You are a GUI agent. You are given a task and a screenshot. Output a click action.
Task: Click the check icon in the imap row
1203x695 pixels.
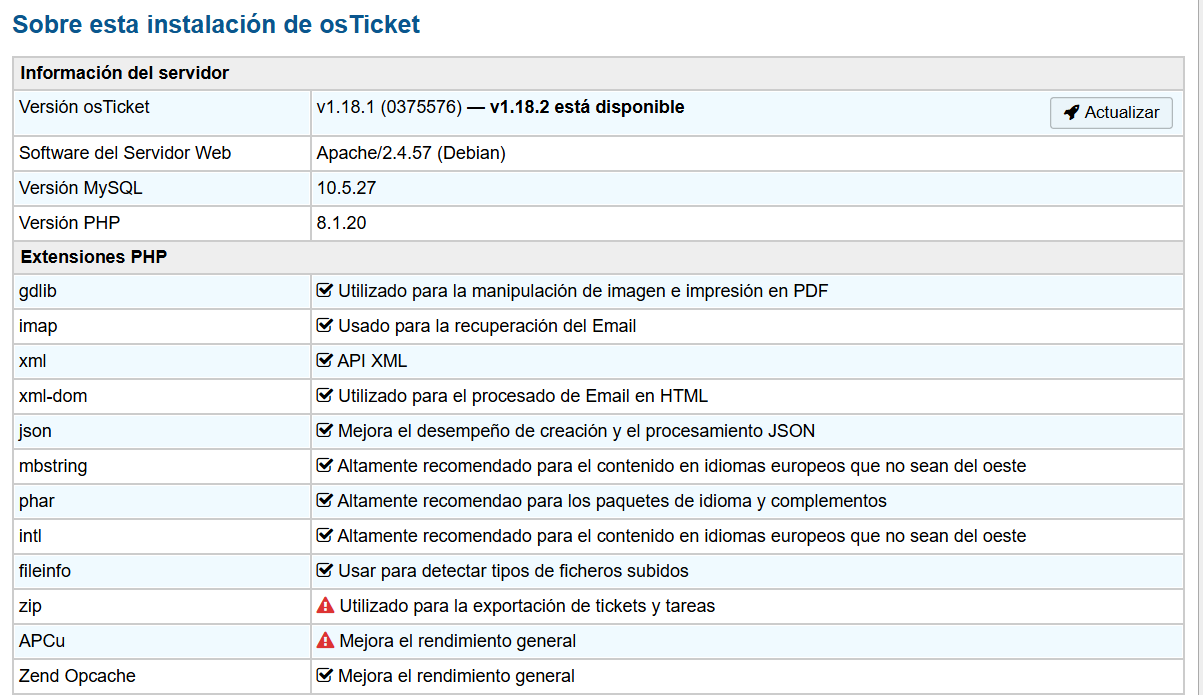point(324,326)
